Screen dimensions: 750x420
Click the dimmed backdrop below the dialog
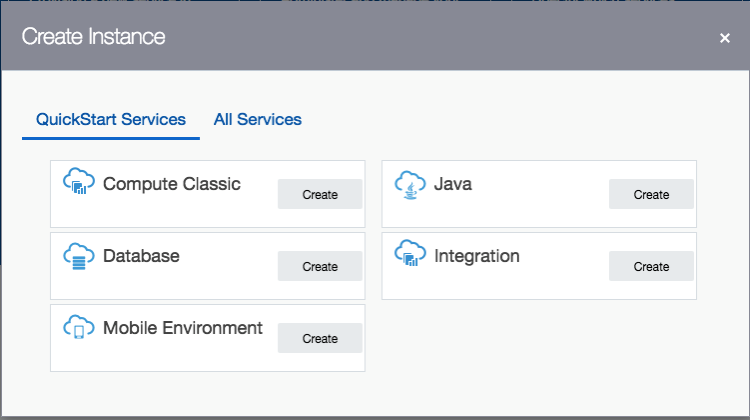pyautogui.click(x=375, y=416)
